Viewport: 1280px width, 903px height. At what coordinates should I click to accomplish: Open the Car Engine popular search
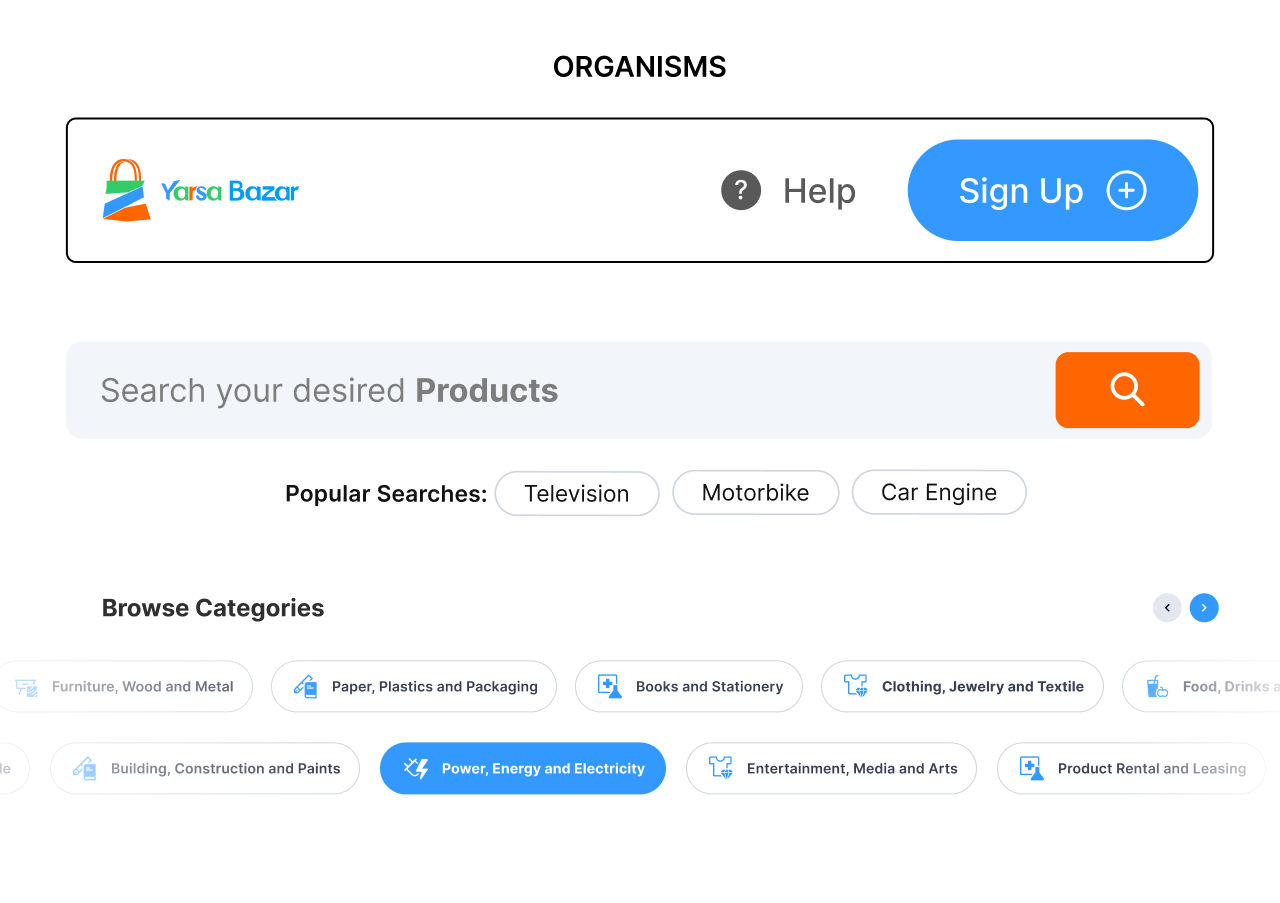pyautogui.click(x=938, y=492)
